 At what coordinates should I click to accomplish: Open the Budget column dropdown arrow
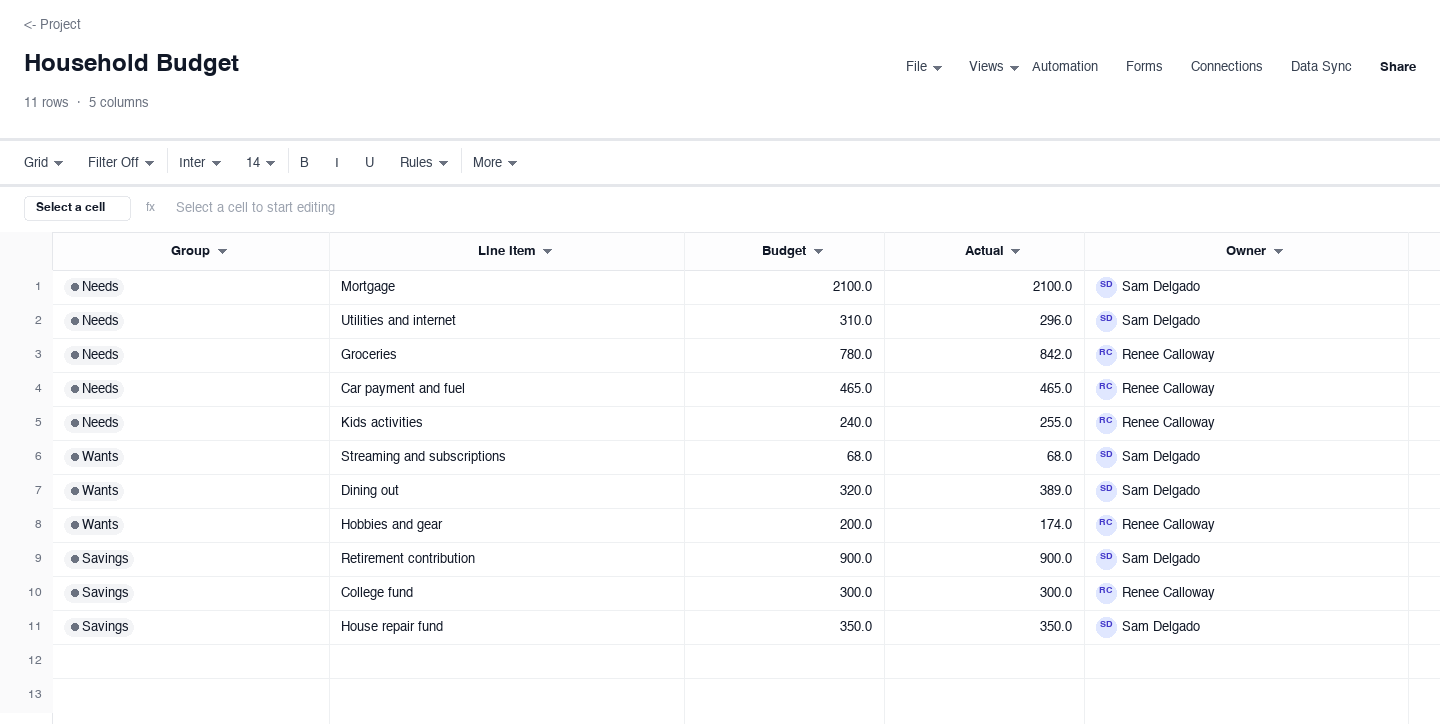click(x=818, y=252)
